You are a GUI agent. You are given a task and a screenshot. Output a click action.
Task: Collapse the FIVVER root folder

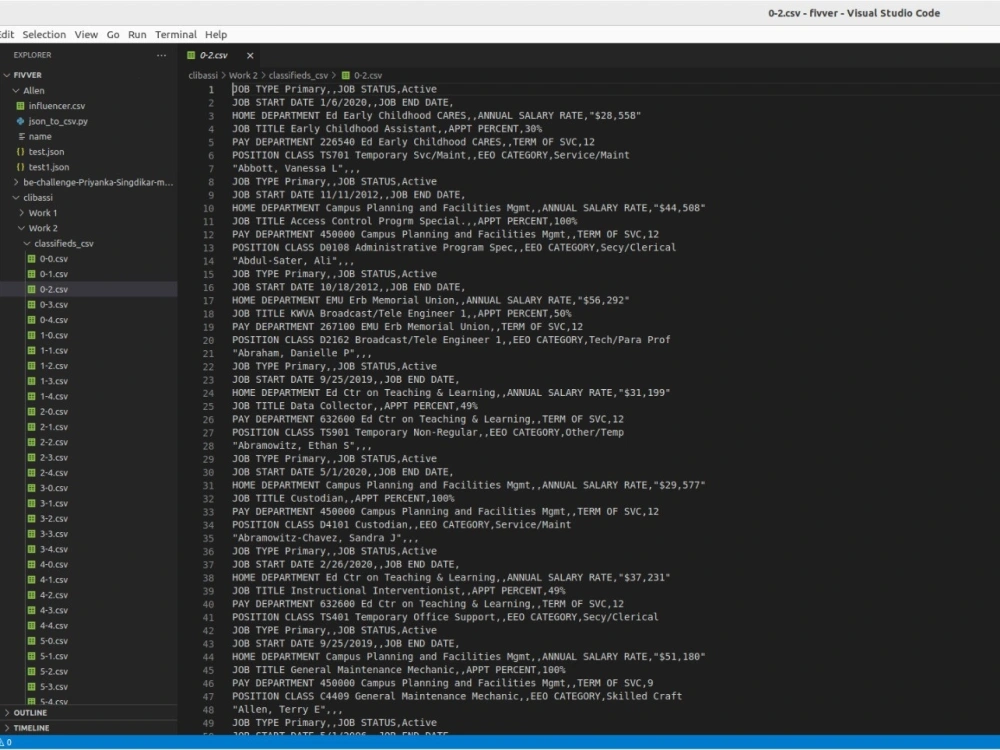tap(7, 75)
